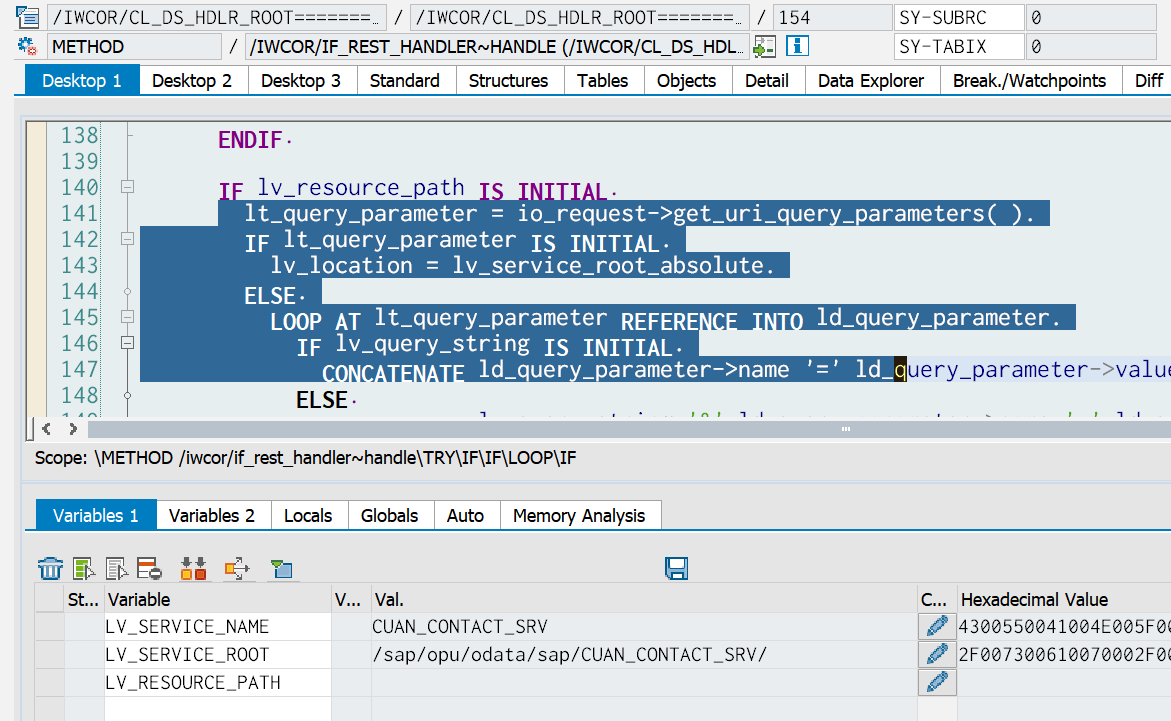Show the Locals tab
Image resolution: width=1171 pixels, height=721 pixels.
click(308, 515)
